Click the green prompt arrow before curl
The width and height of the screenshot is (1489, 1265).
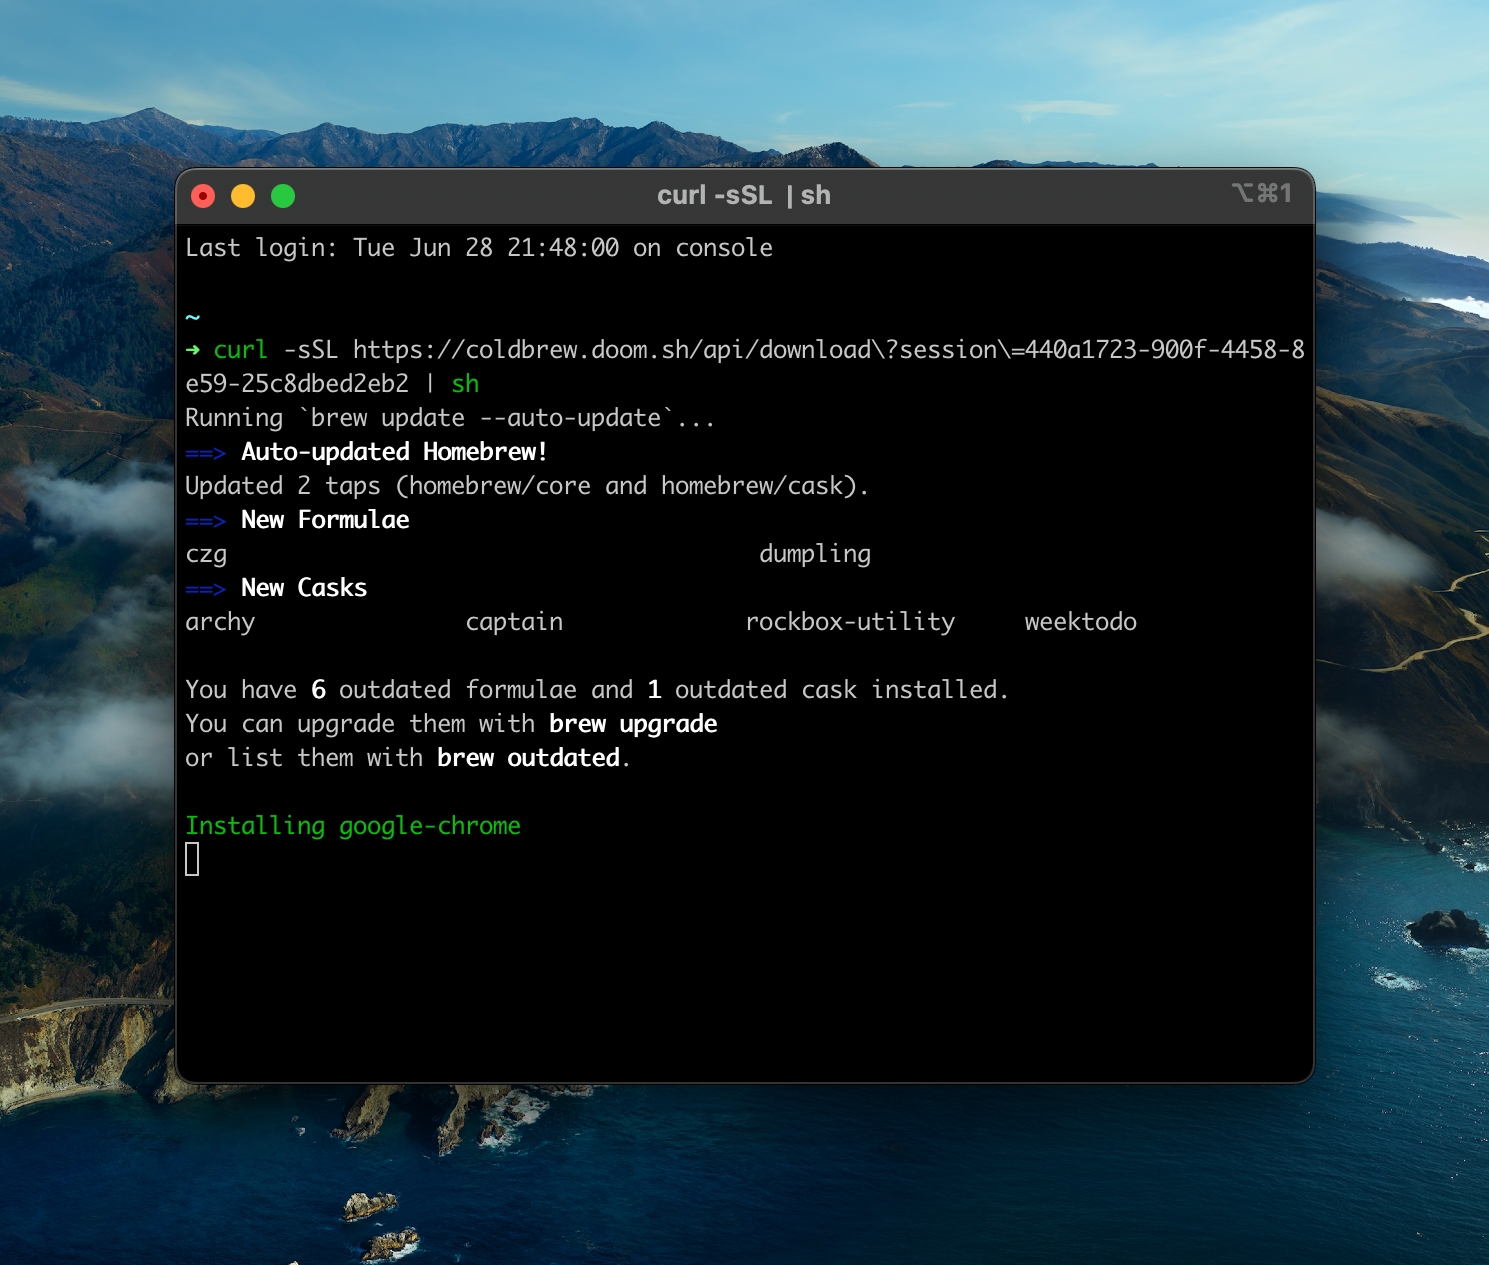(x=193, y=350)
